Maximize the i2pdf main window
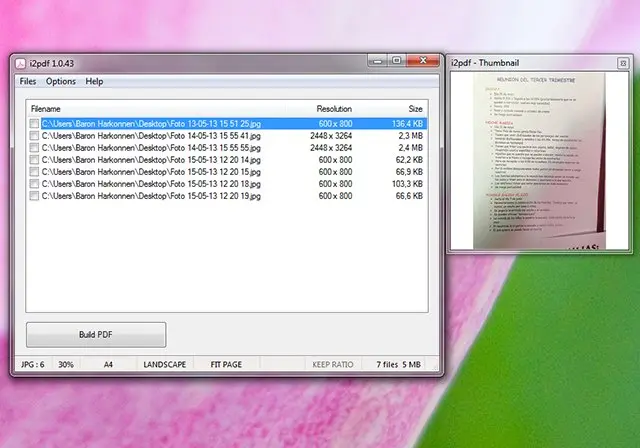 pos(396,61)
